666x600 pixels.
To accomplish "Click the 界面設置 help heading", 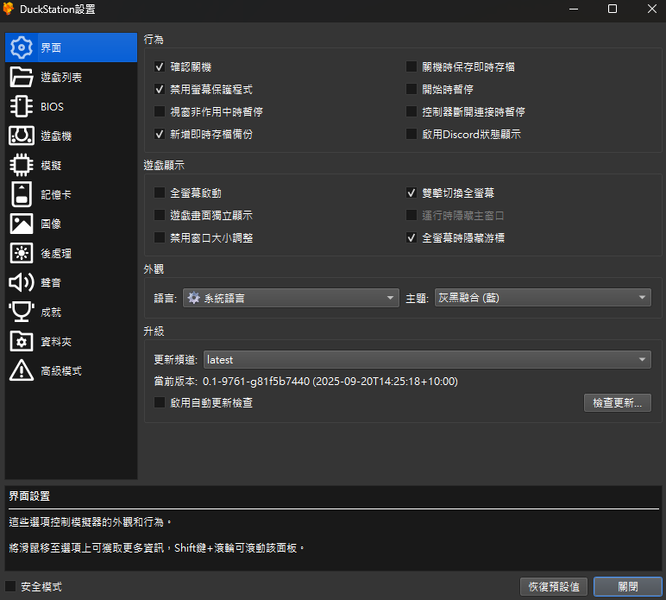I will [29, 496].
